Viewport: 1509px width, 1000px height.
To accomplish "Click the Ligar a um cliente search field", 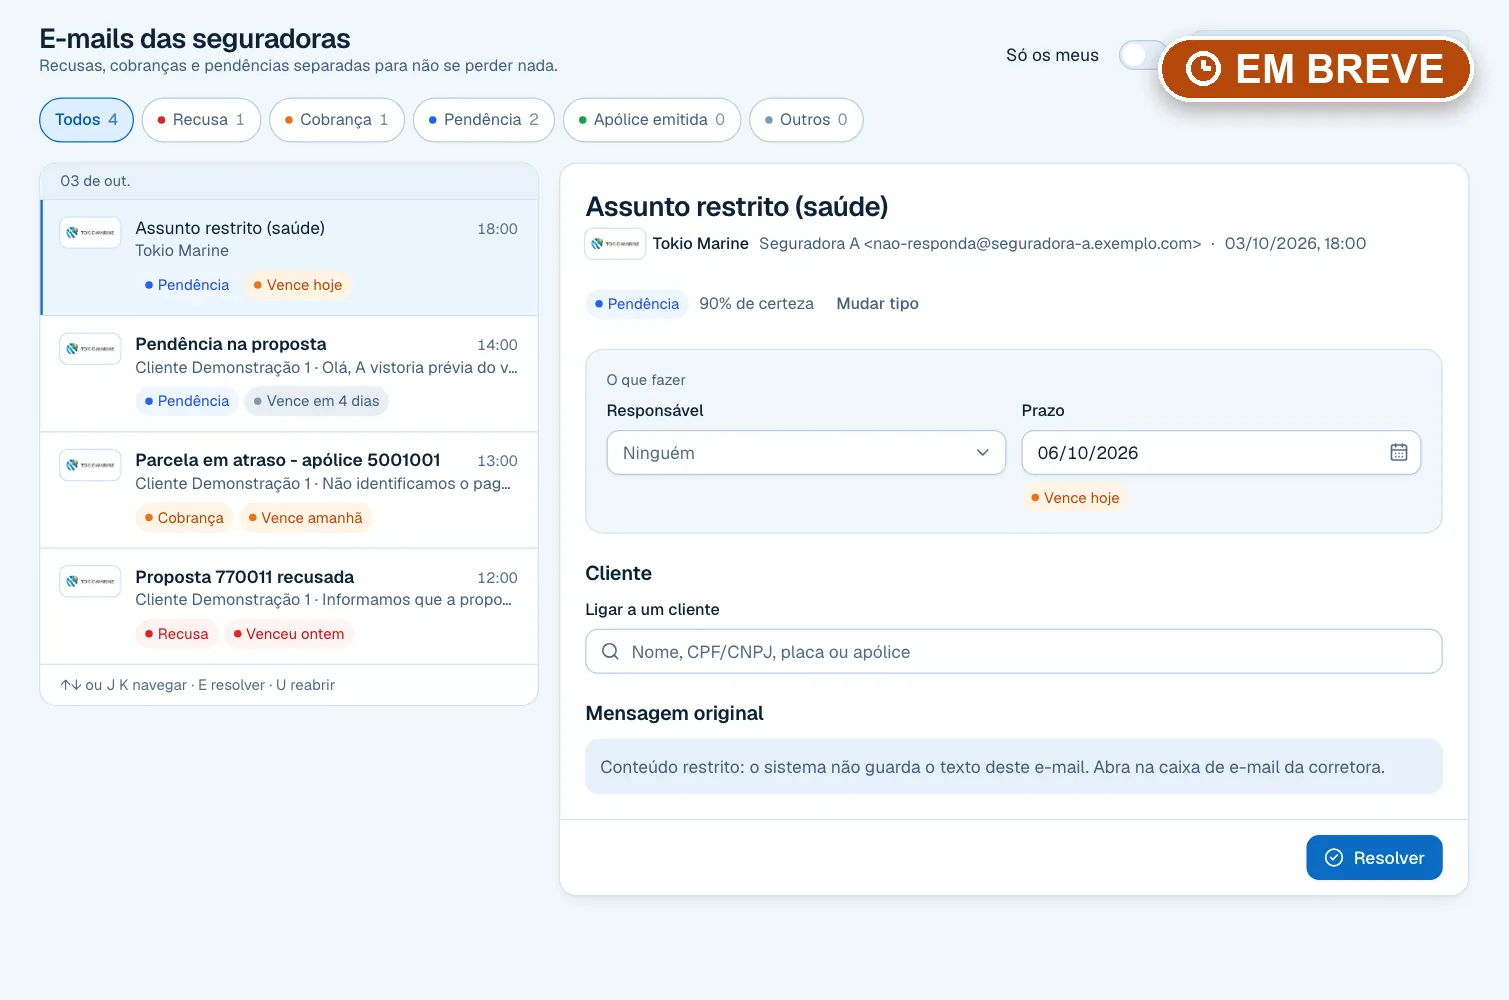I will tap(1014, 652).
